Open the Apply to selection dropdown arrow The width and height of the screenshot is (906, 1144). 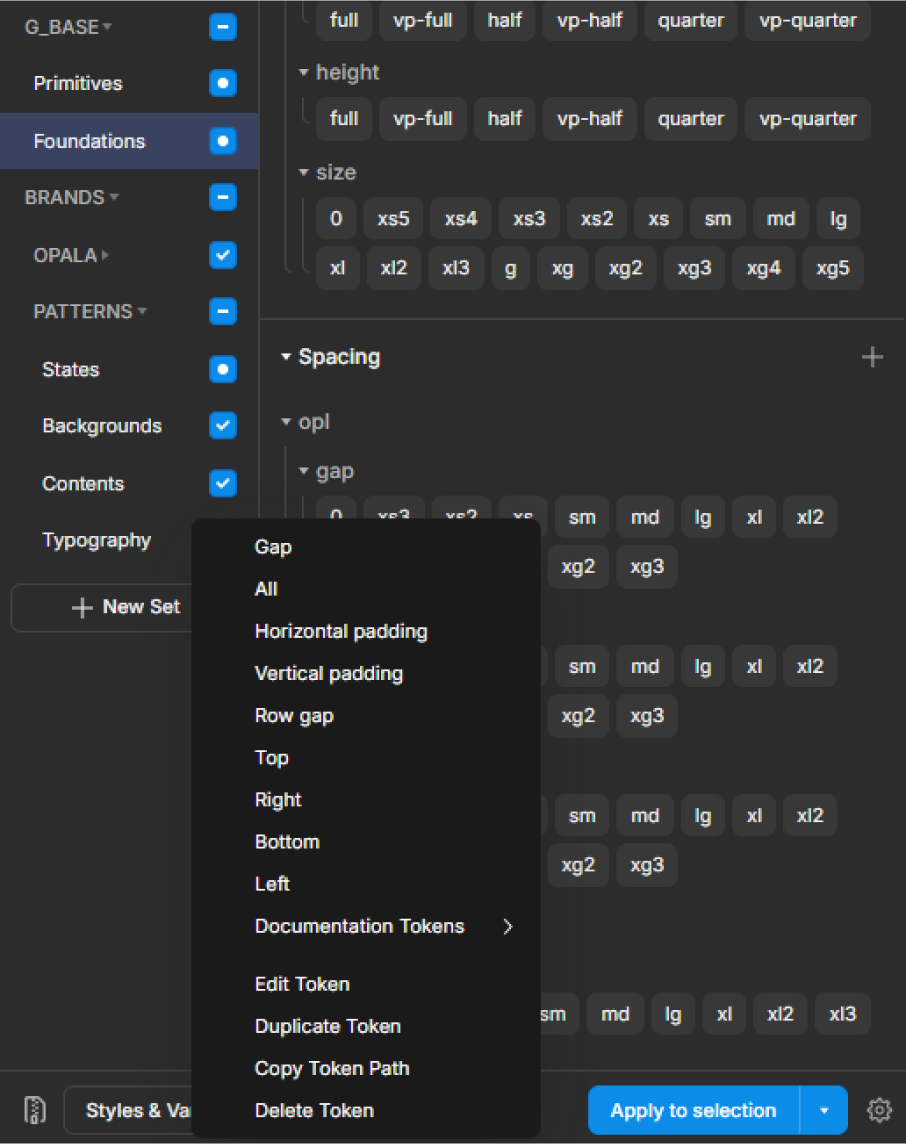coord(824,1110)
